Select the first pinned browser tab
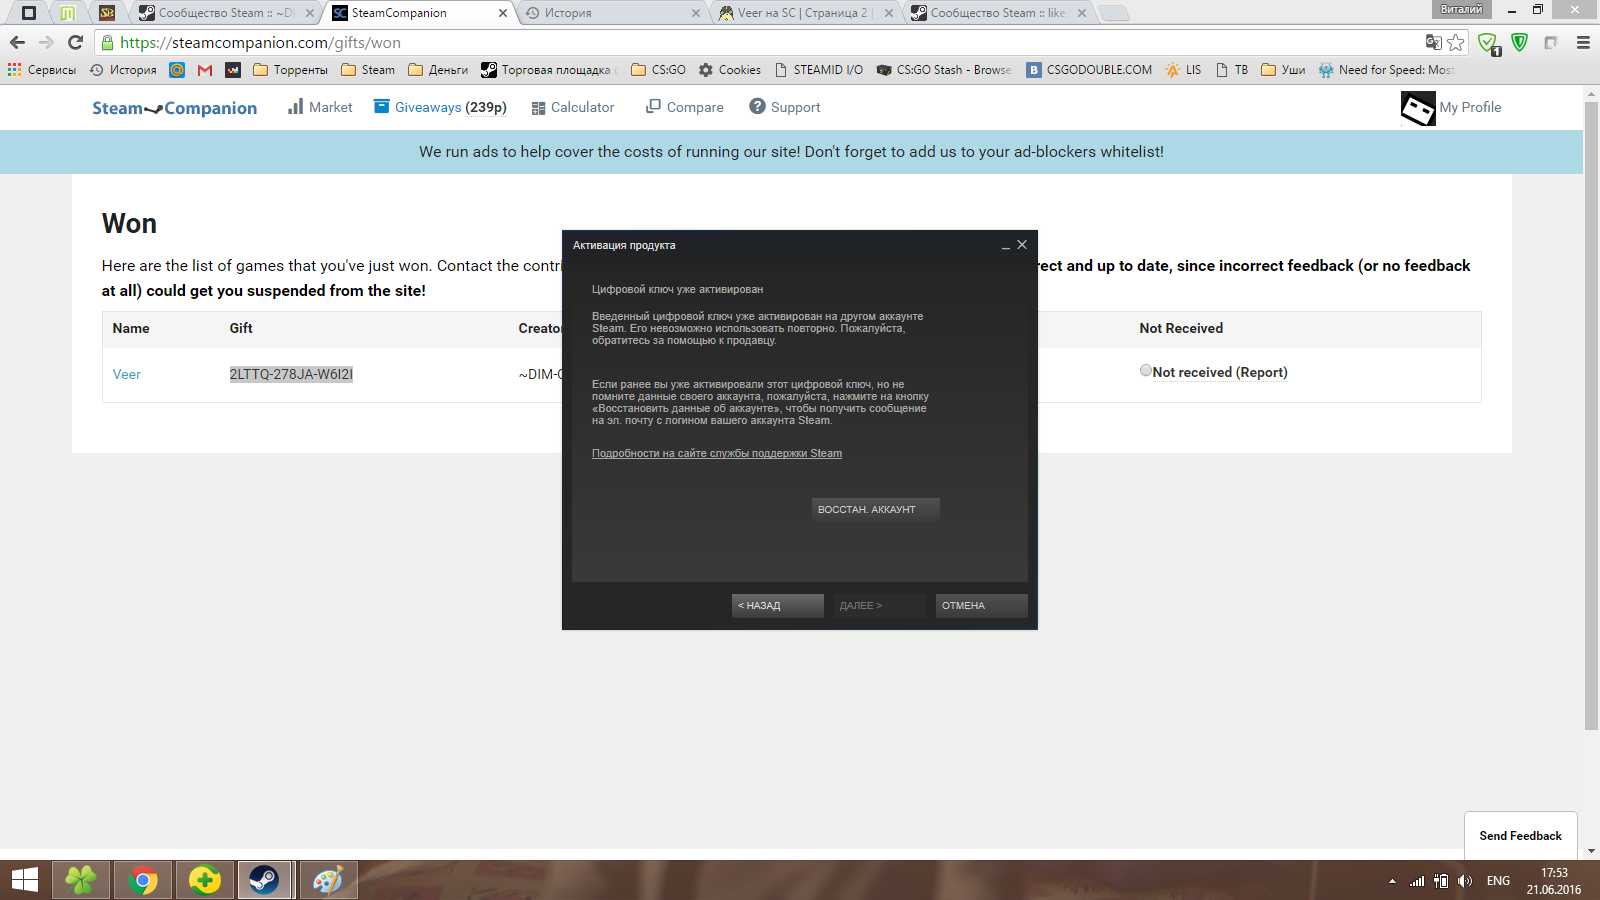Viewport: 1600px width, 900px height. (29, 13)
